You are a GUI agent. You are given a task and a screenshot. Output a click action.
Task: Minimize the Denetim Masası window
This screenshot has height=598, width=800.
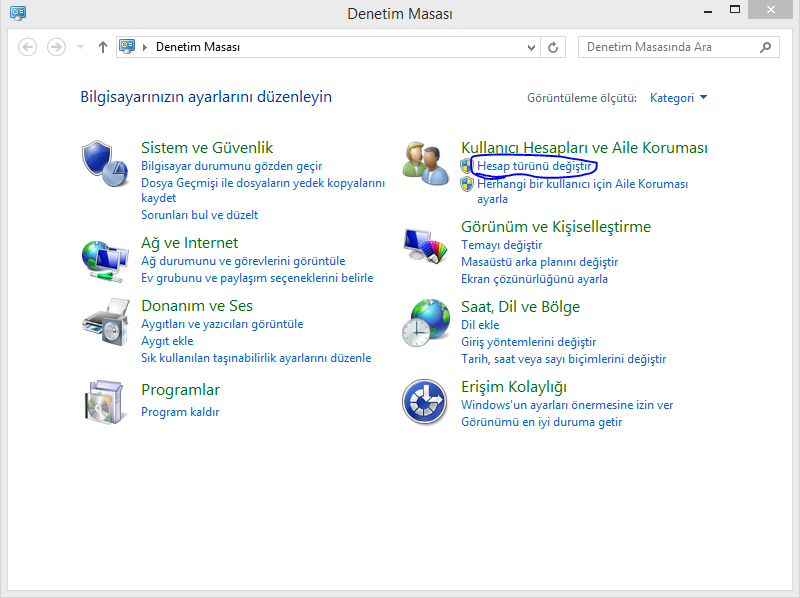click(x=708, y=11)
